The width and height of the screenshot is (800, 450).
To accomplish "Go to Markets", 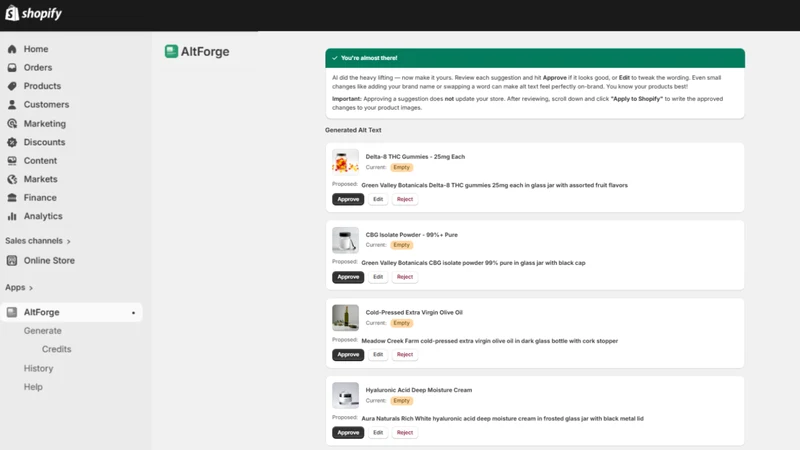I will (x=40, y=179).
